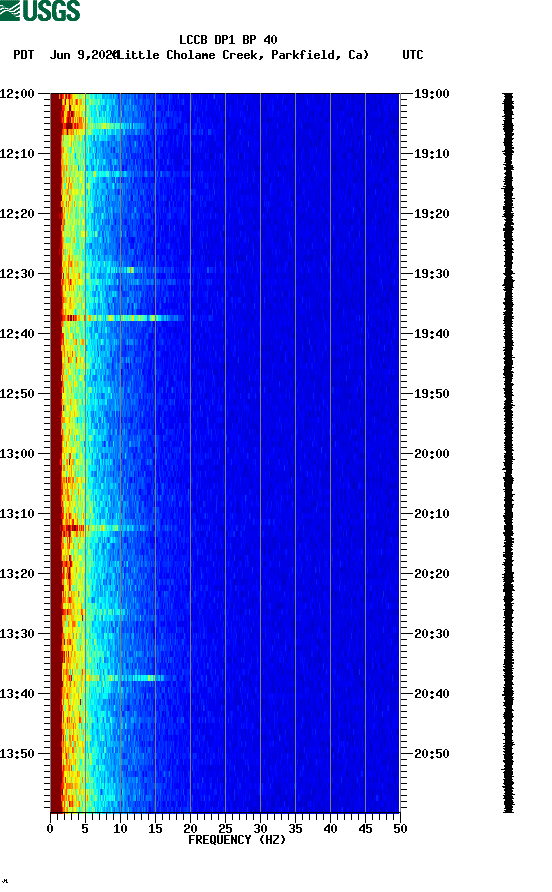
Task: Click the 'Parkfield, Ca)' location text
Action: click(x=320, y=55)
